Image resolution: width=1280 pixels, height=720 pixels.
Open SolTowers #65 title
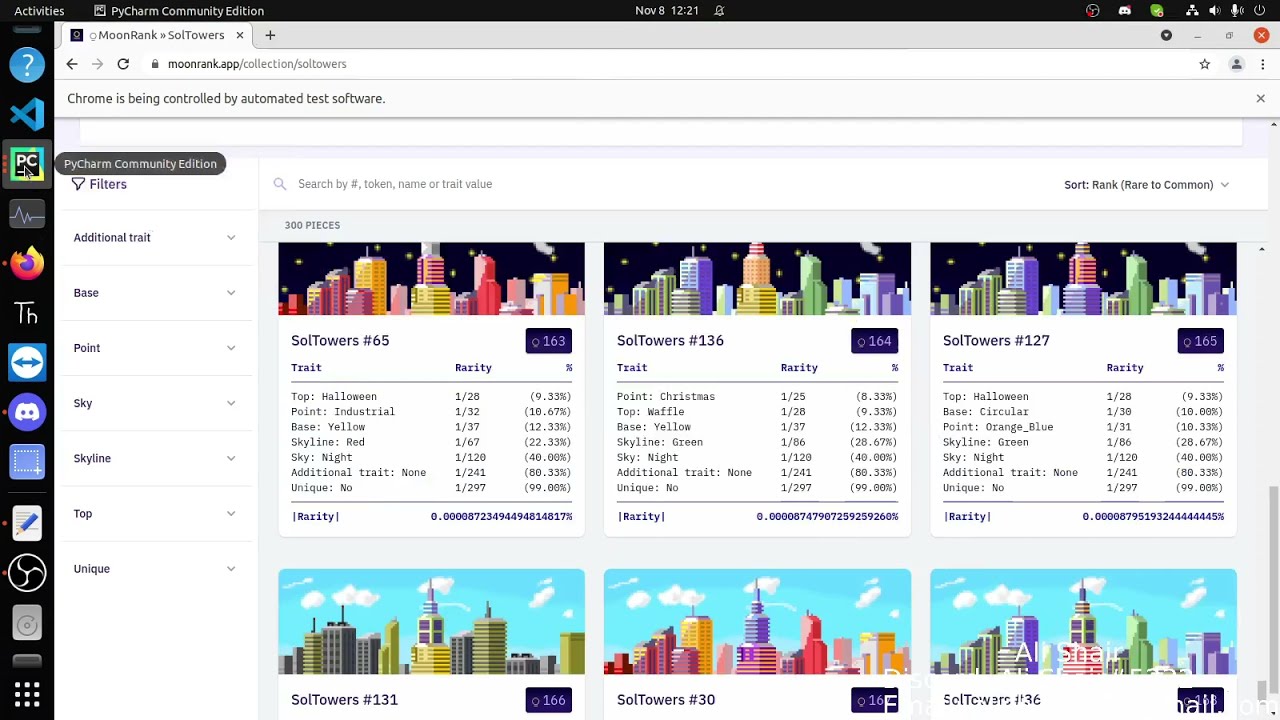(340, 340)
